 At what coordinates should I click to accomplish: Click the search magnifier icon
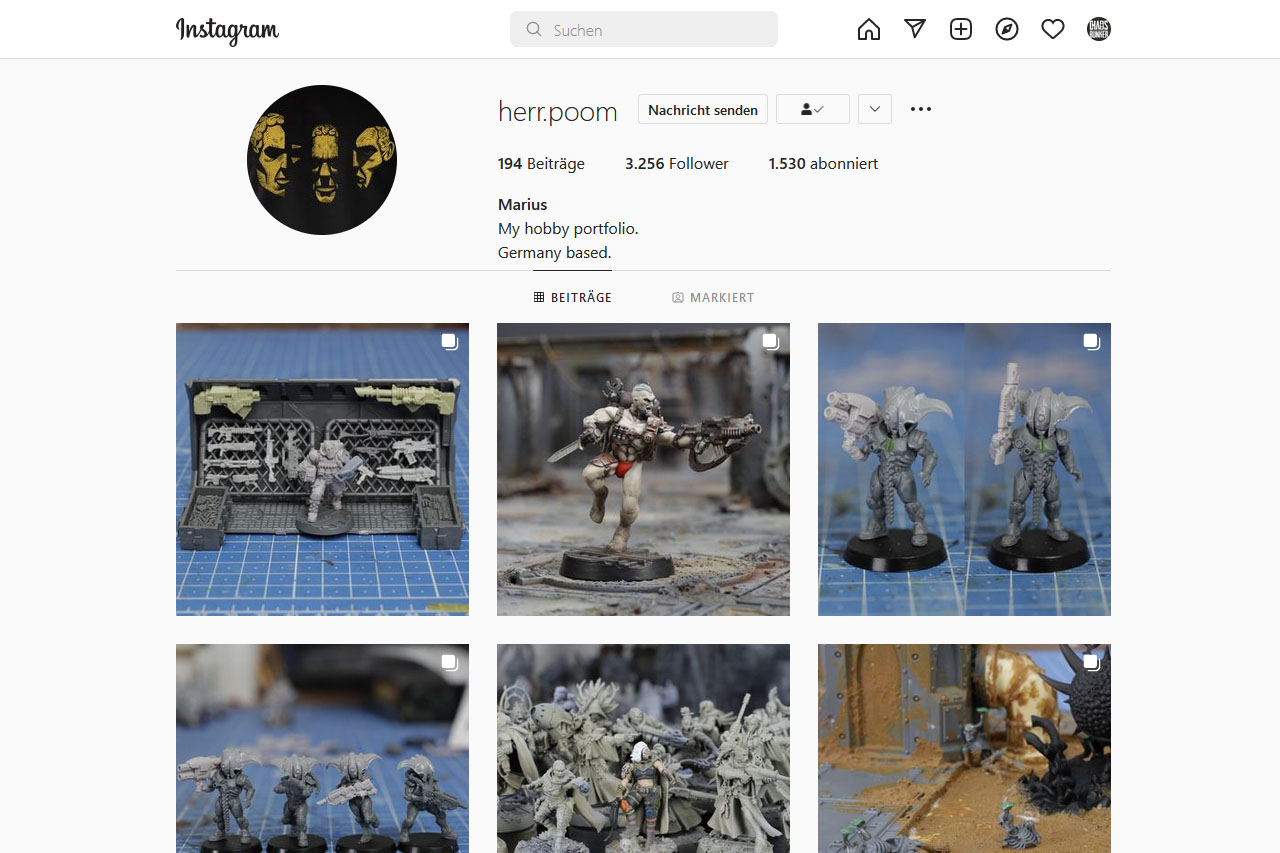point(534,30)
